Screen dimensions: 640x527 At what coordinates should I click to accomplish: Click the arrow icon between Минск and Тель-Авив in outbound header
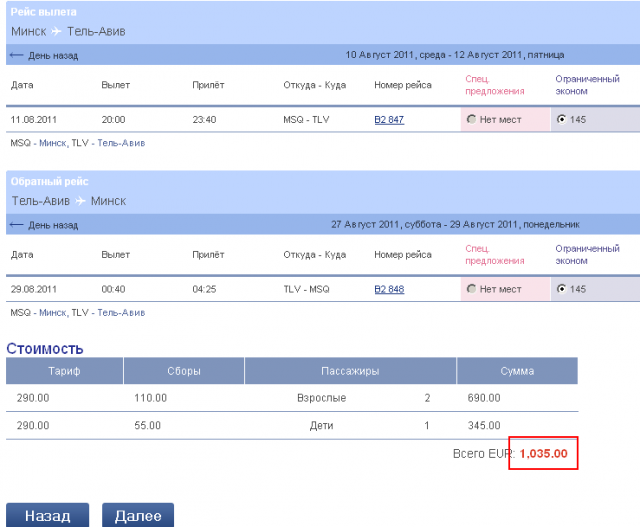click(x=58, y=32)
